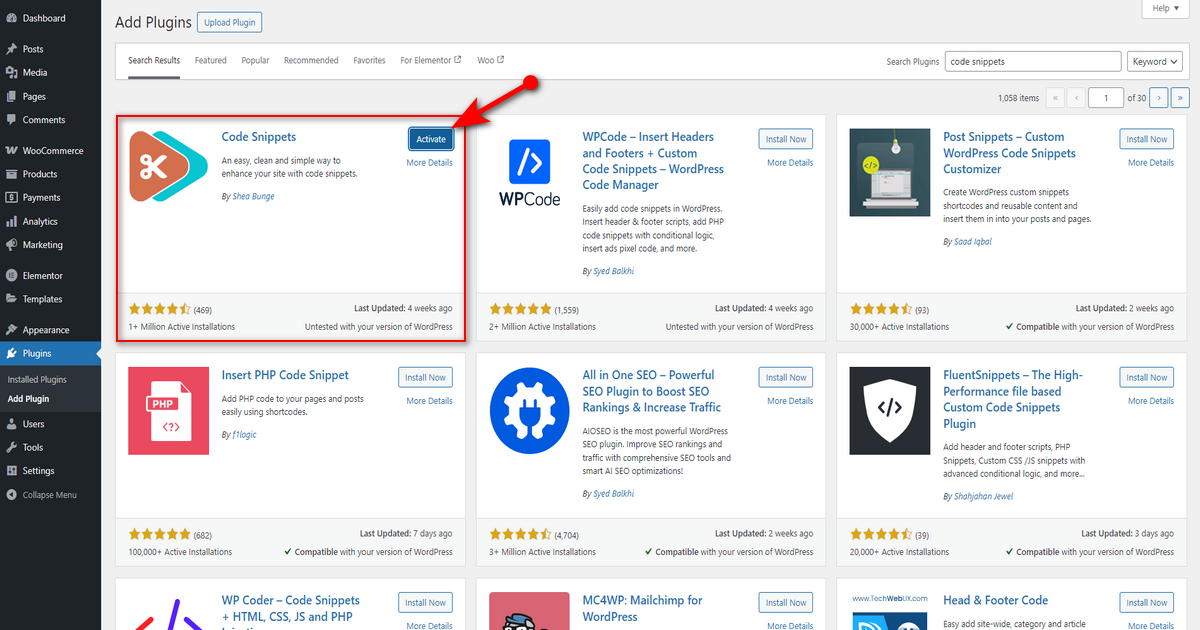Click the Marketing megaphone icon
The image size is (1200, 630).
pos(11,245)
